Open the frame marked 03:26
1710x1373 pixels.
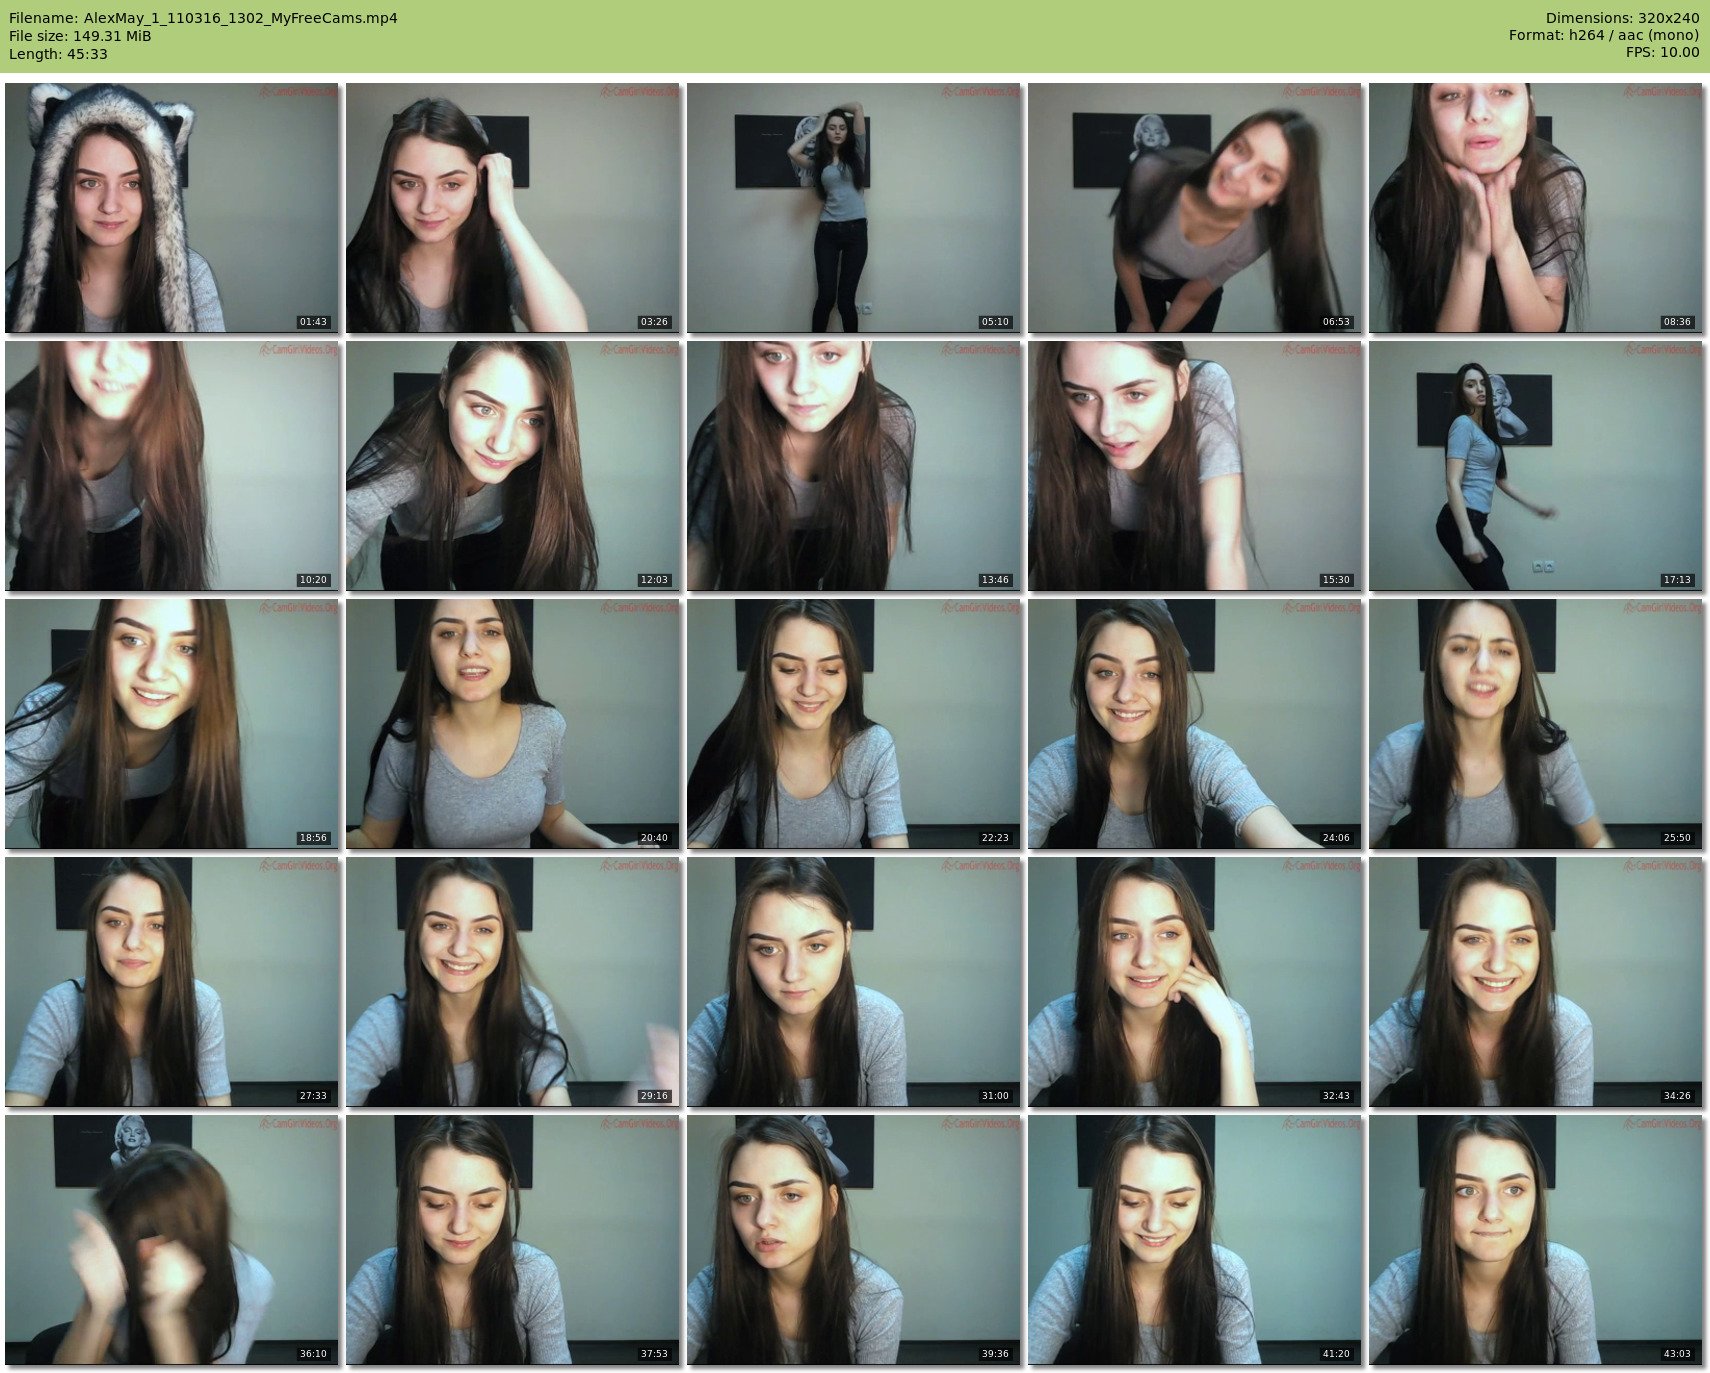[x=513, y=207]
